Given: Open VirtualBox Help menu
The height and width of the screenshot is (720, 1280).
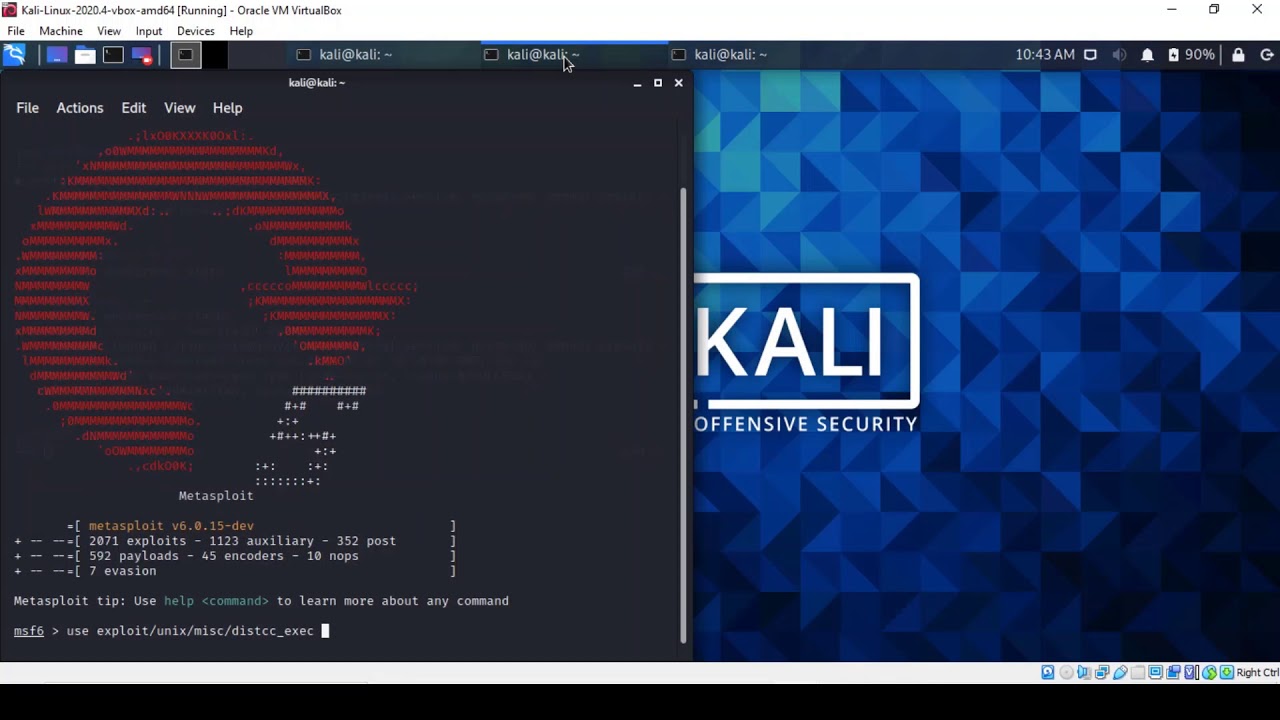Looking at the screenshot, I should pyautogui.click(x=241, y=31).
